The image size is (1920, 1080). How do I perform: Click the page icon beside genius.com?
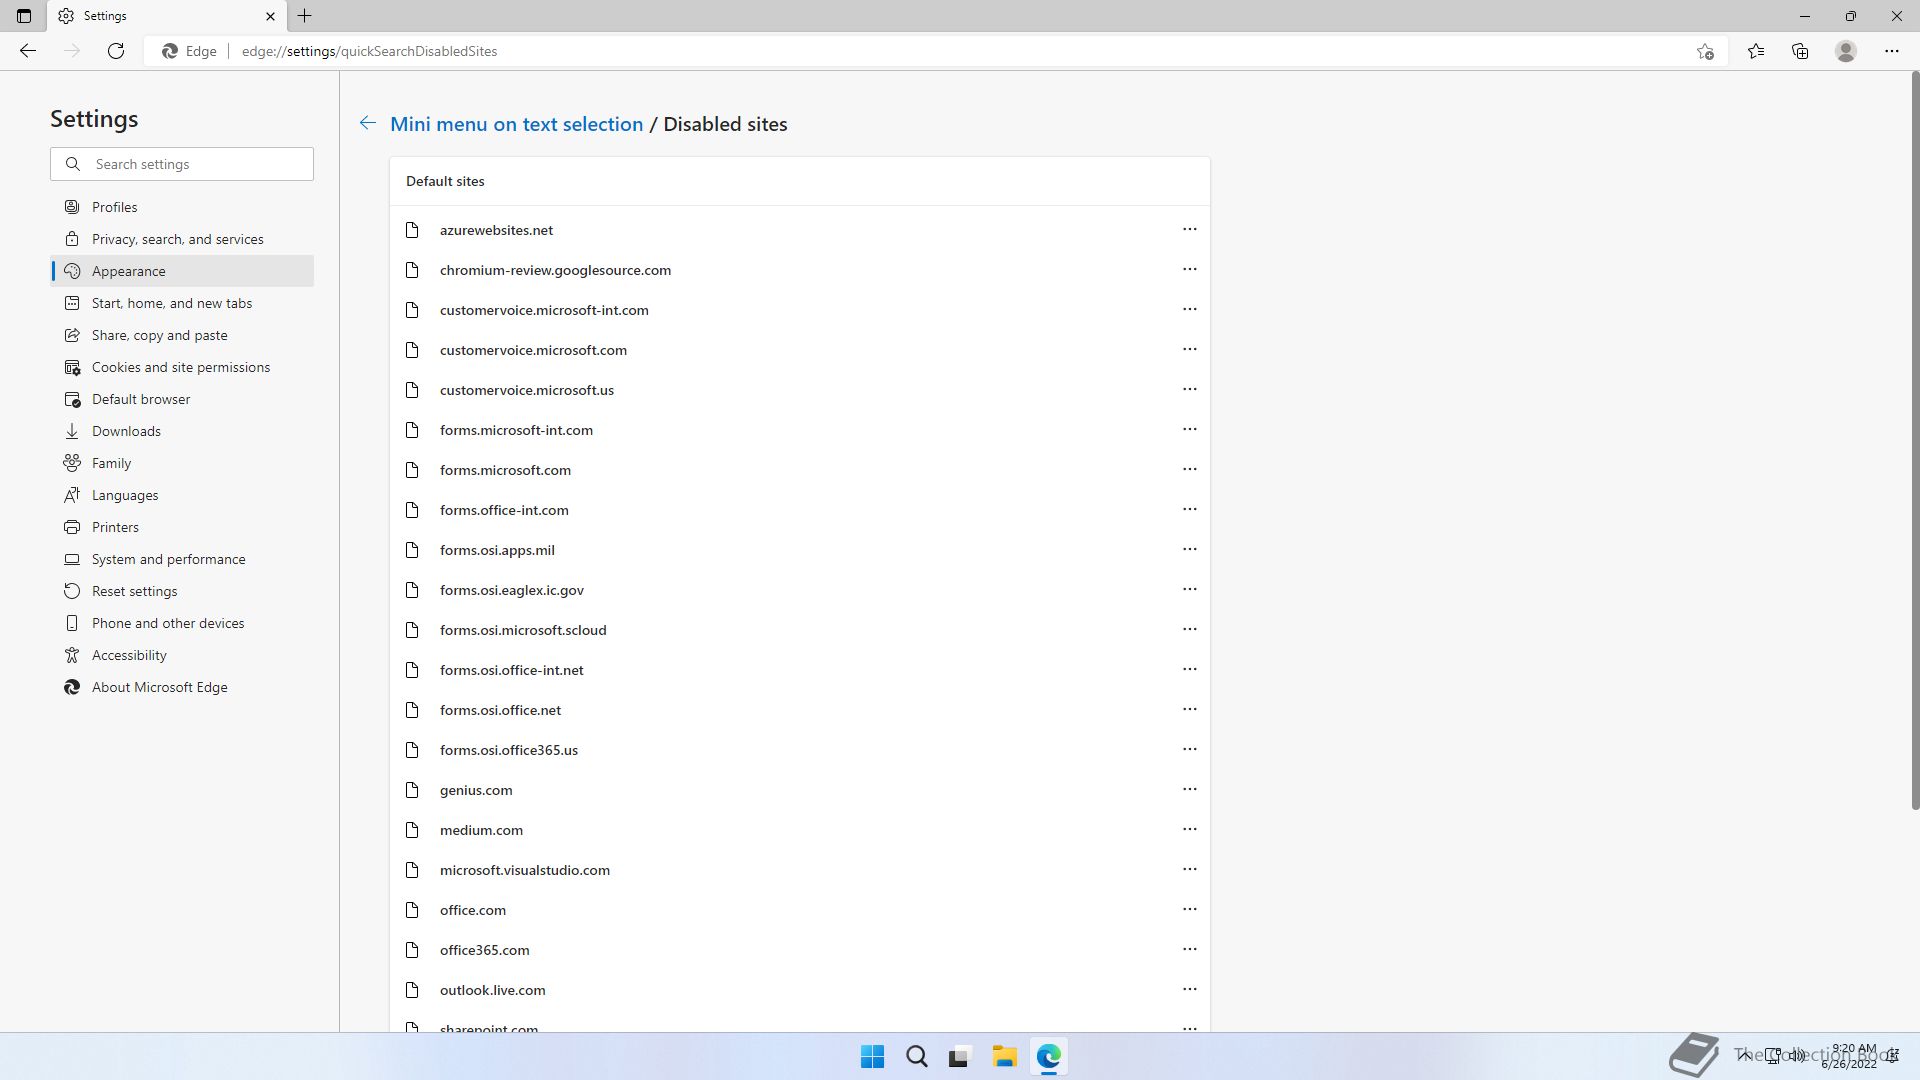(x=412, y=790)
